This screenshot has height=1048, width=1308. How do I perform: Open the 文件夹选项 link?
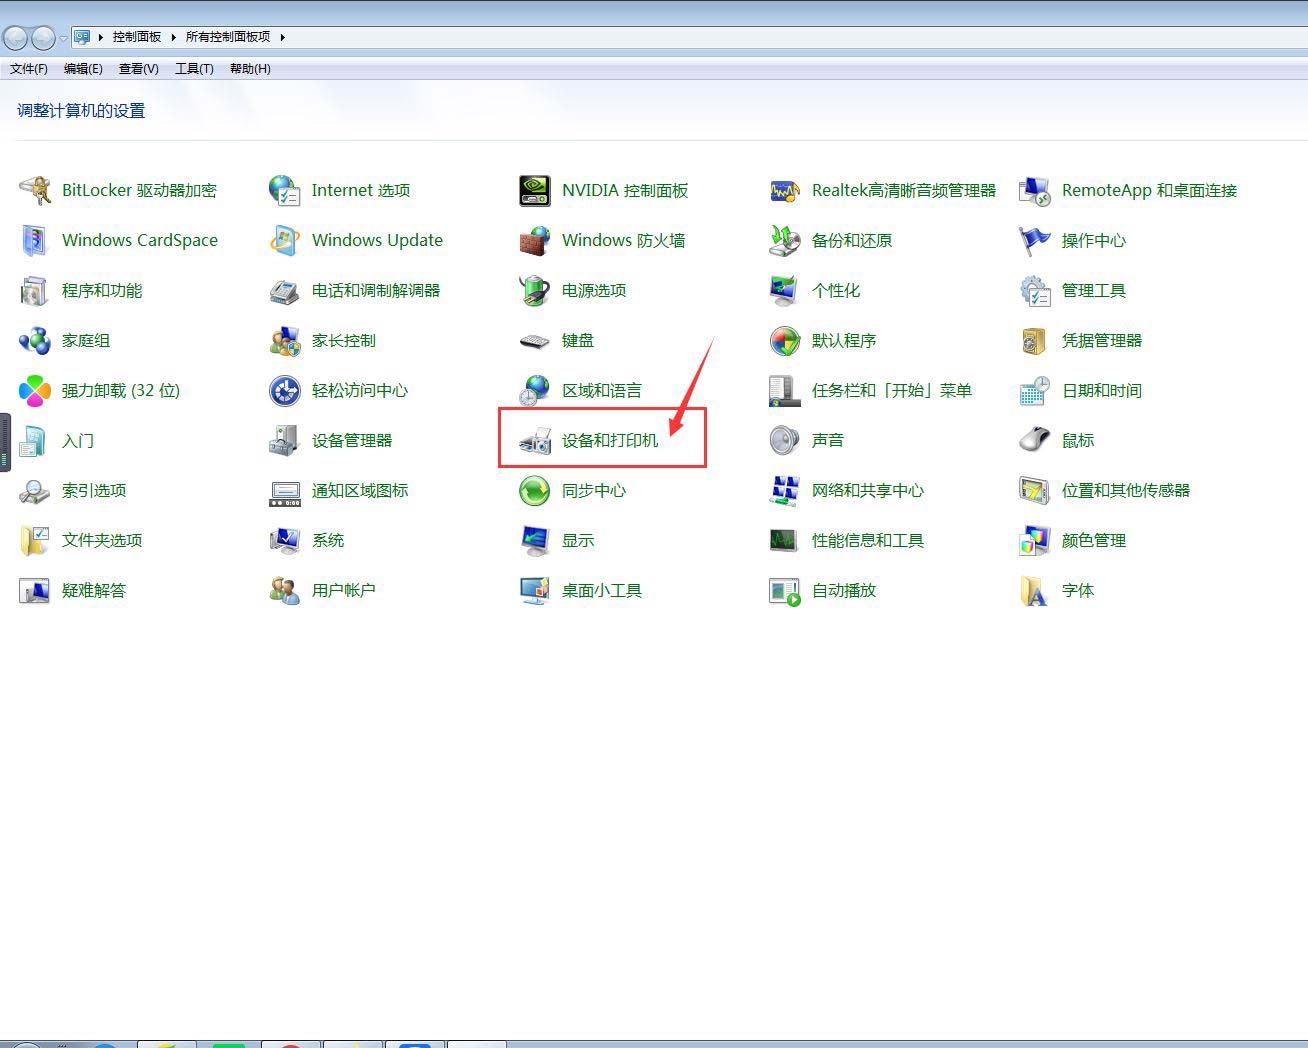pyautogui.click(x=102, y=540)
